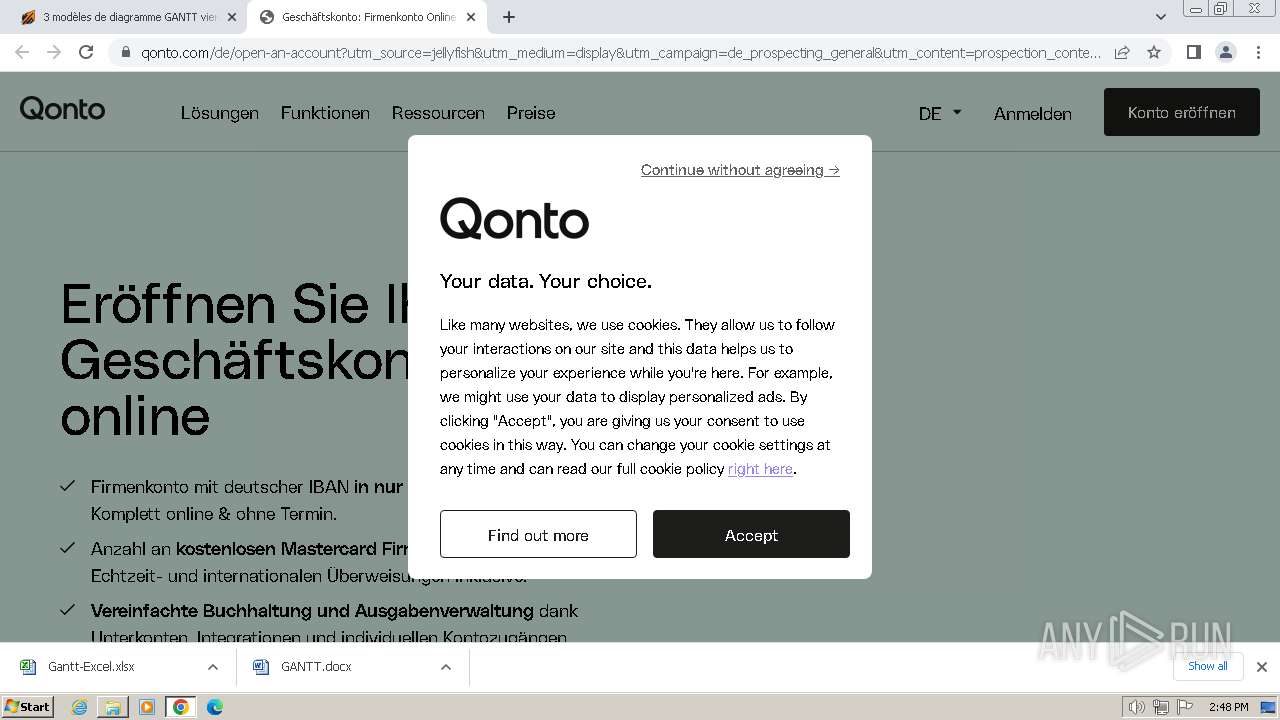Bookmark this page with the star
This screenshot has height=720, width=1280.
[1154, 52]
